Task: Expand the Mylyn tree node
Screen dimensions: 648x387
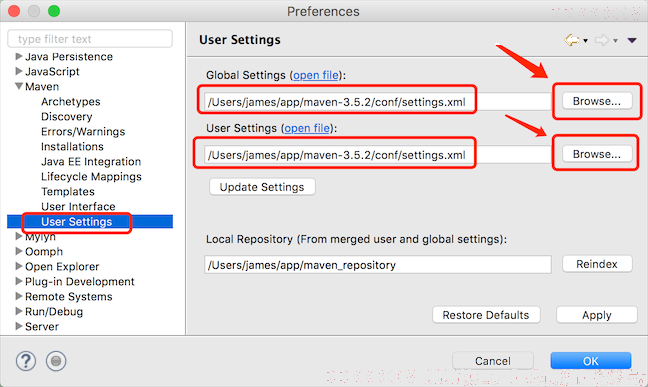Action: coord(19,236)
